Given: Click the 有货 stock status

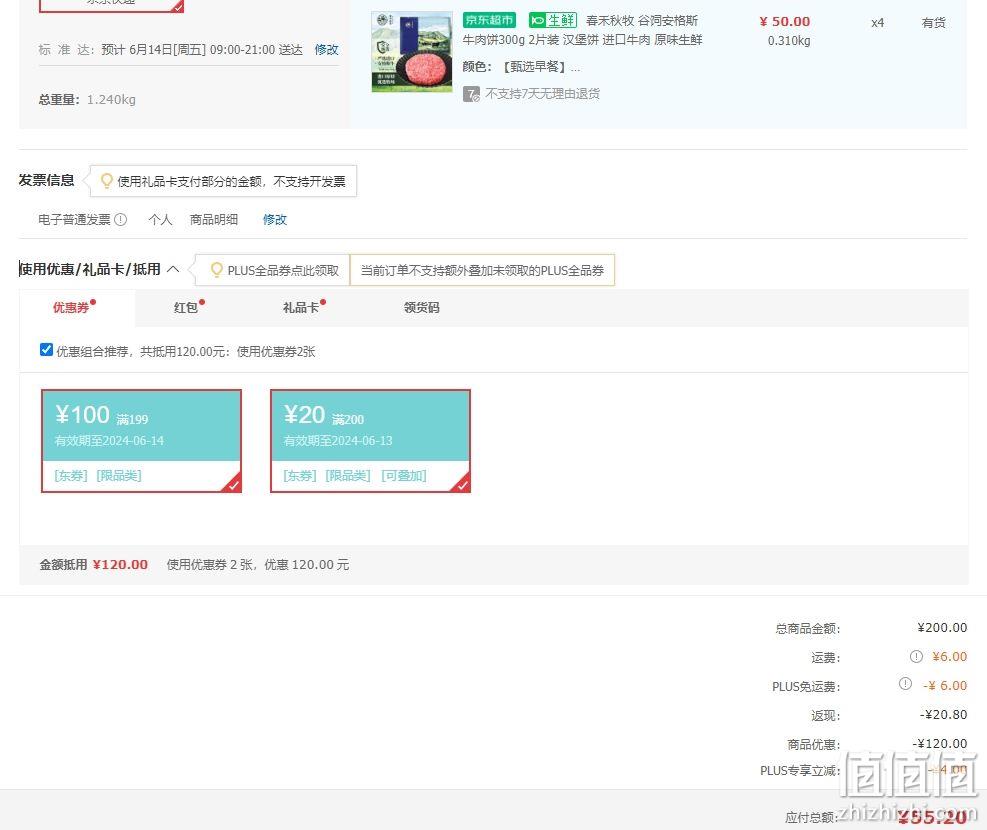Looking at the screenshot, I should tap(933, 23).
